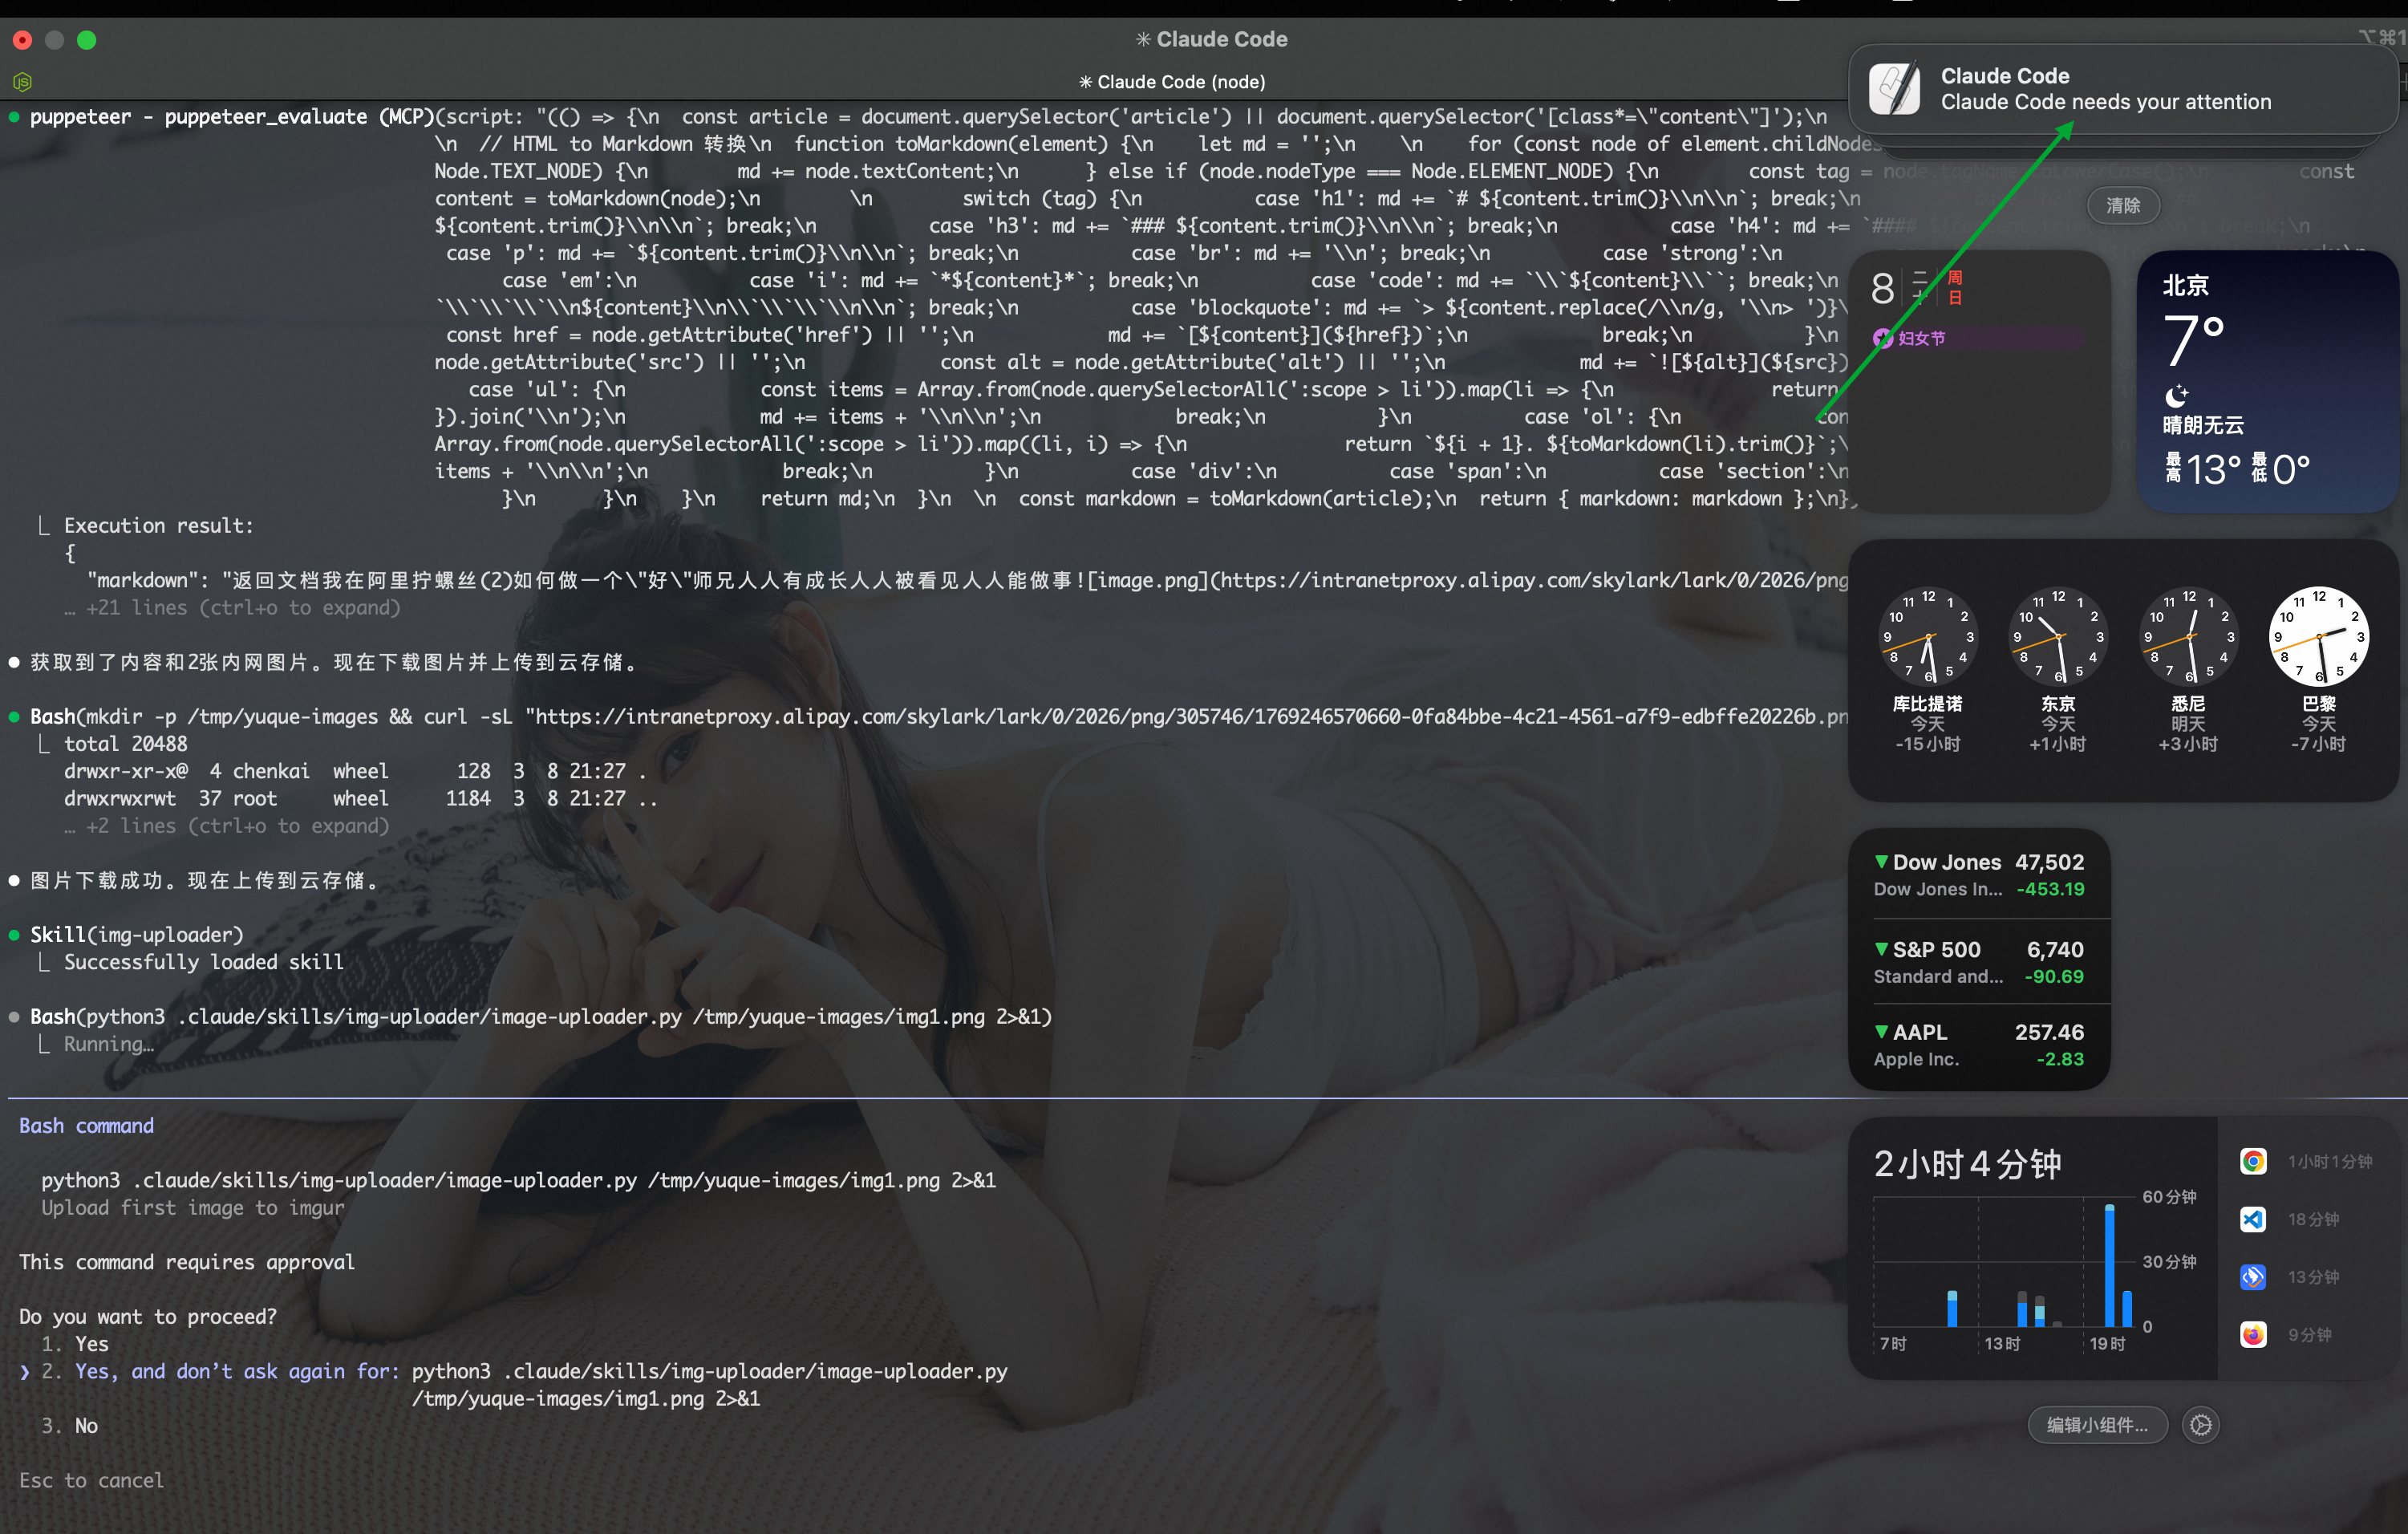Switch to the Claude Code (node) tab
Screen dimensions: 2408x1534
pos(1172,82)
